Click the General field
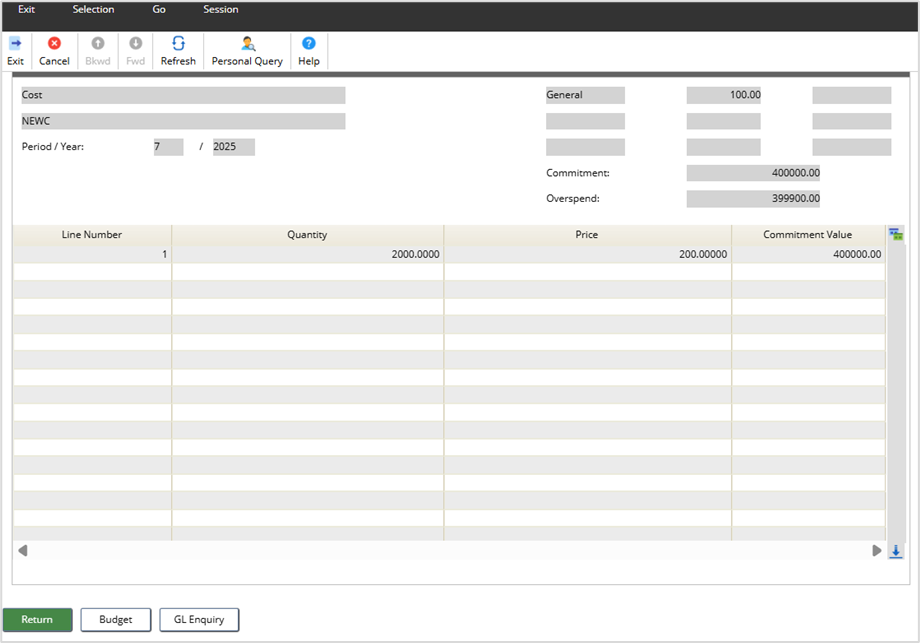Image resolution: width=920 pixels, height=643 pixels. (x=585, y=95)
